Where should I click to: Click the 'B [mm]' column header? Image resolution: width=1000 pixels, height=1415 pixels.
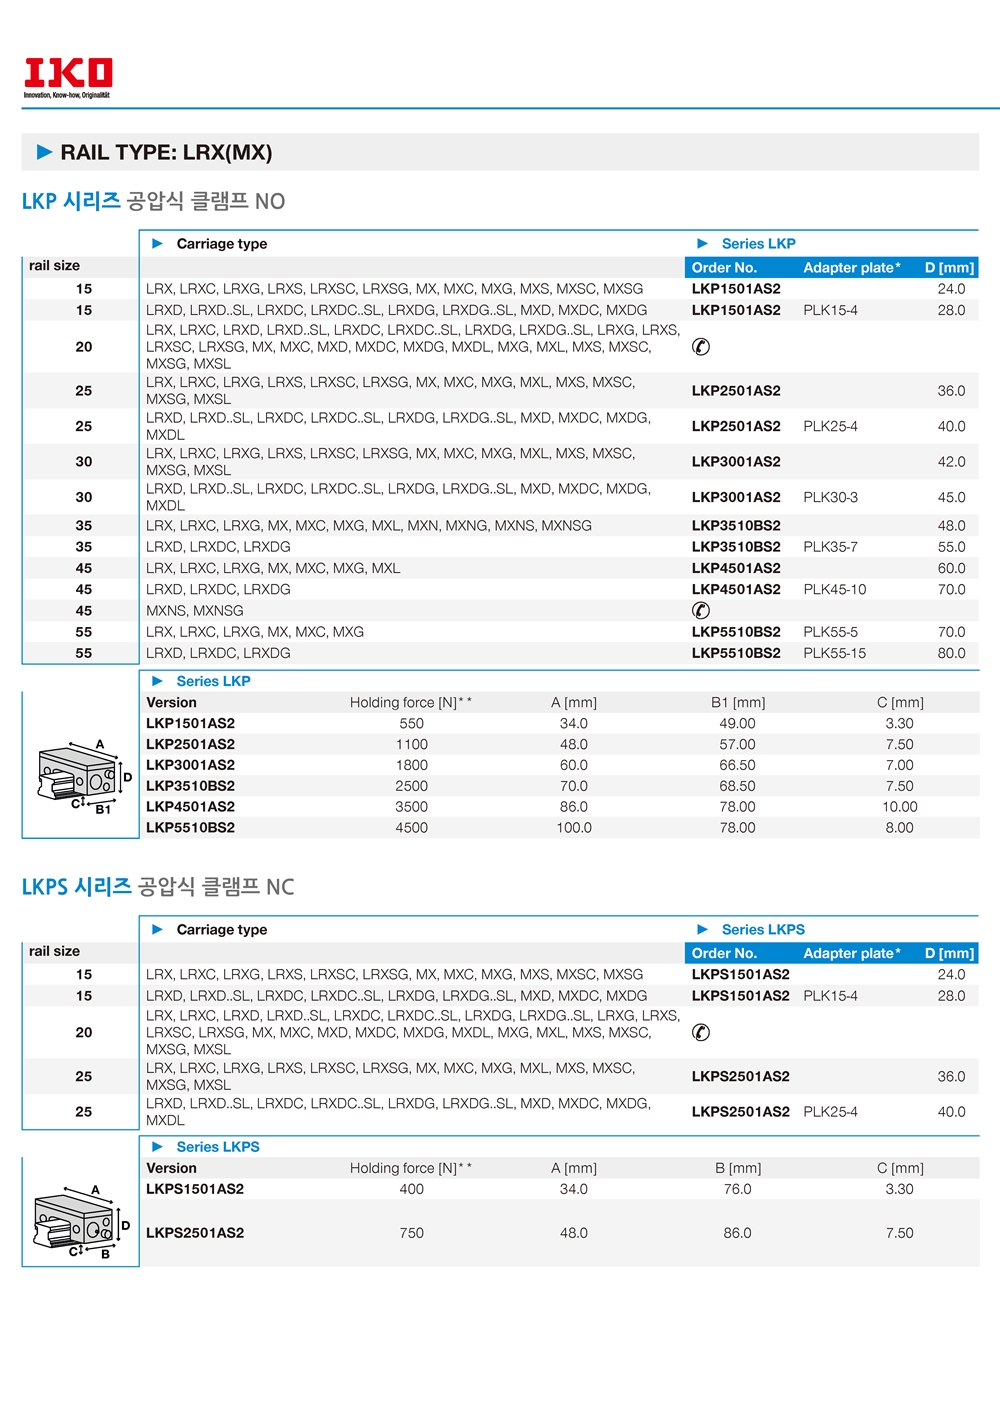tap(738, 1168)
